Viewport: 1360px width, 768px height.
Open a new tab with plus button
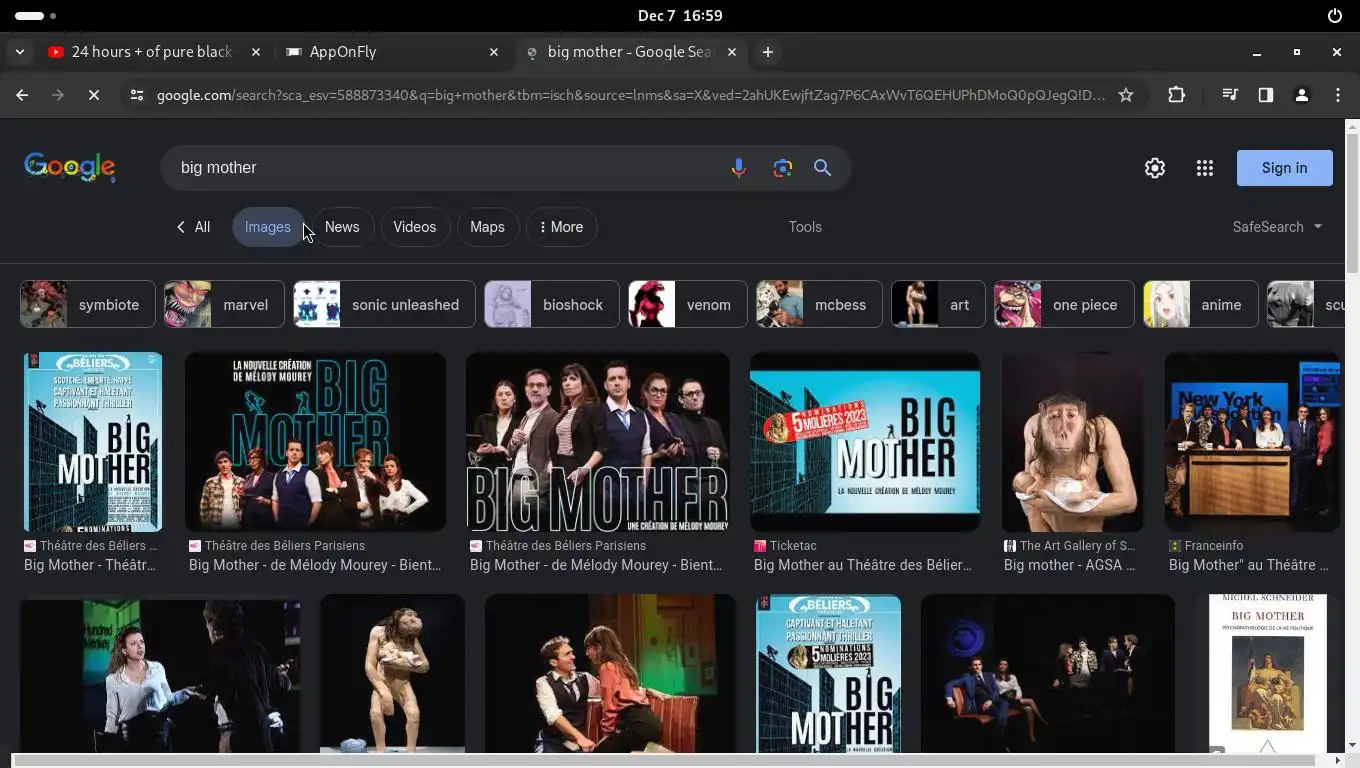coord(768,52)
